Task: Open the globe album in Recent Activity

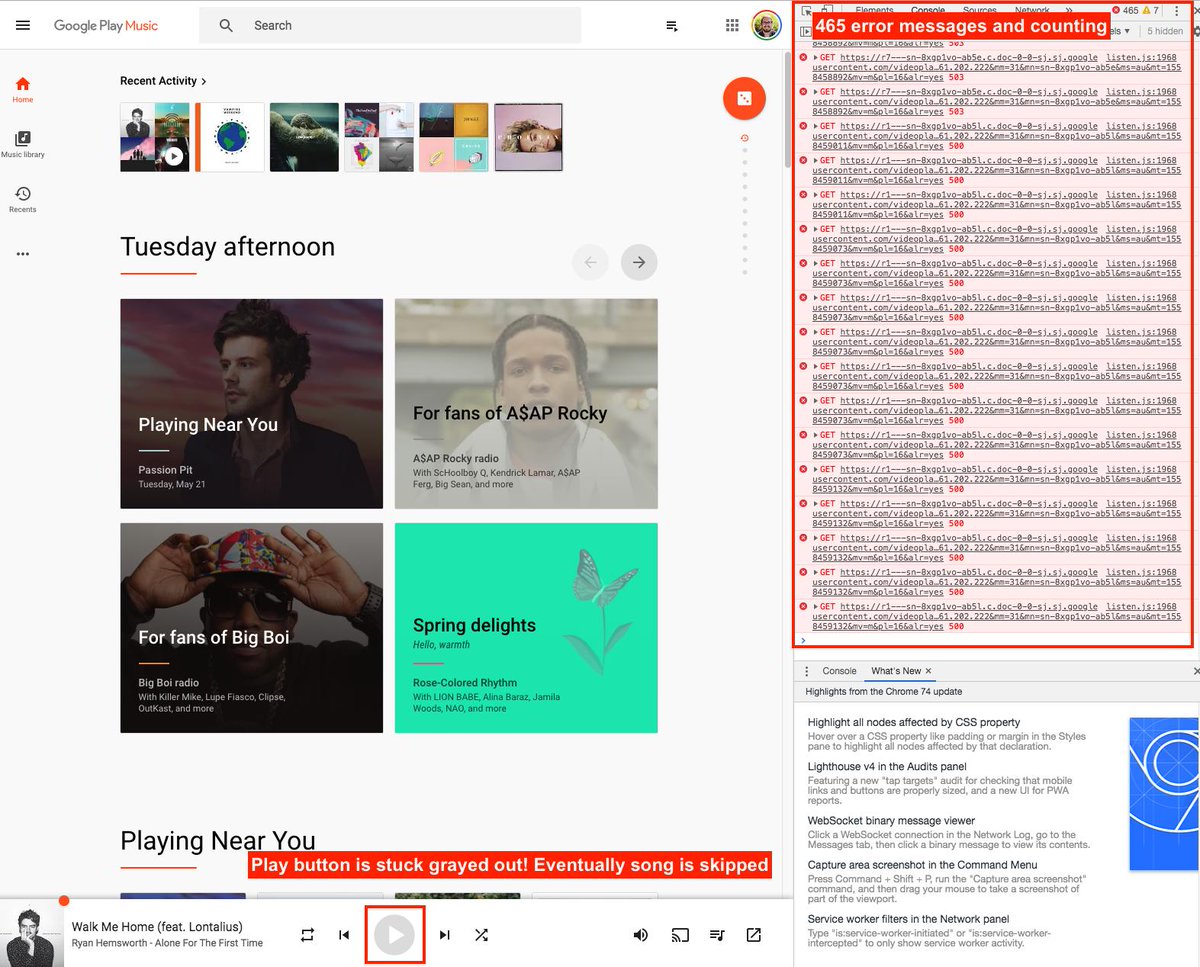Action: pyautogui.click(x=230, y=137)
